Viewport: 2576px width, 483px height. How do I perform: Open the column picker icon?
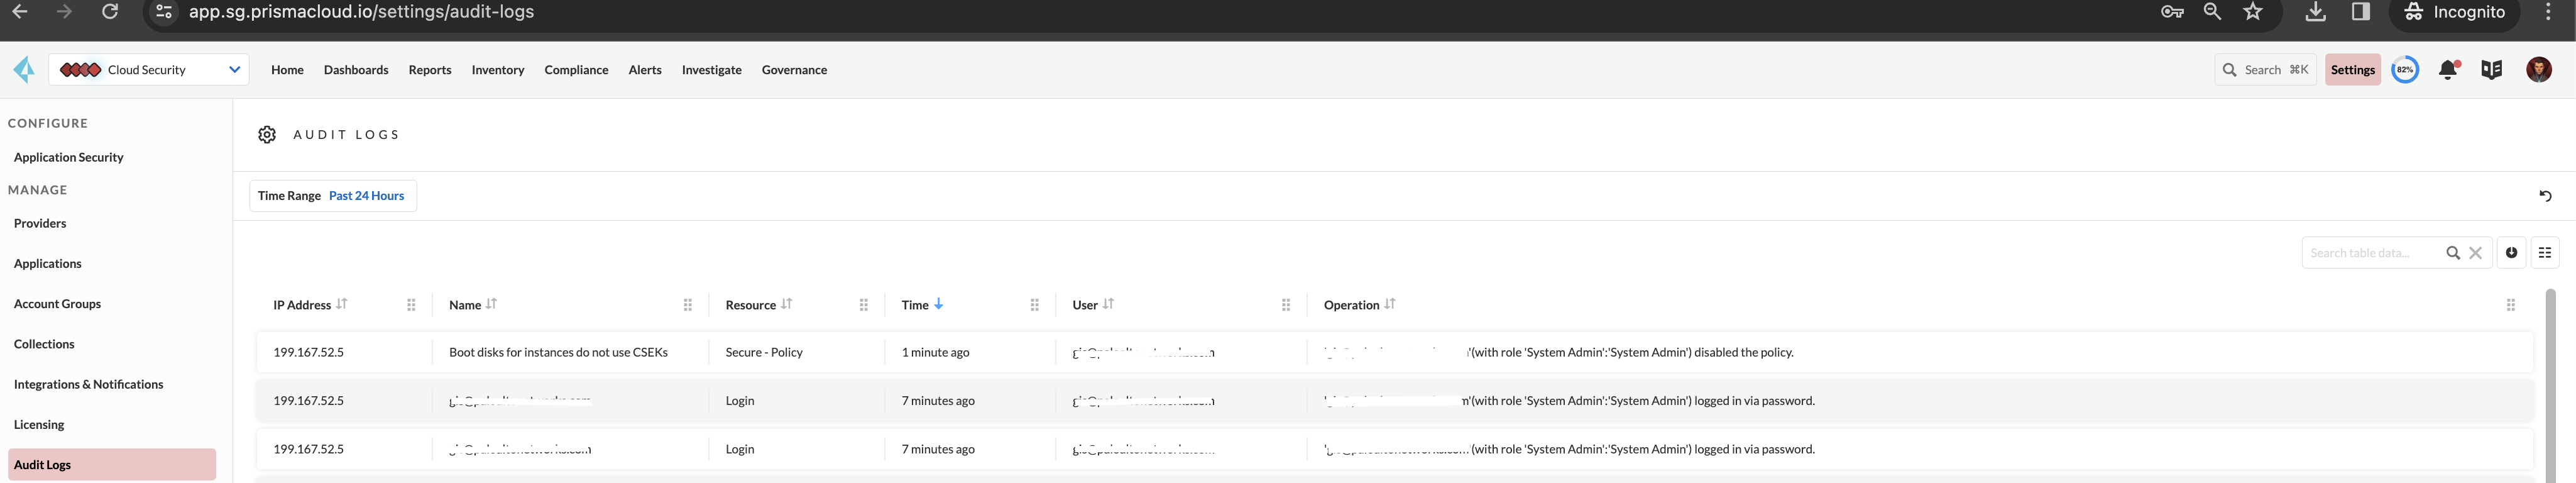tap(2545, 253)
